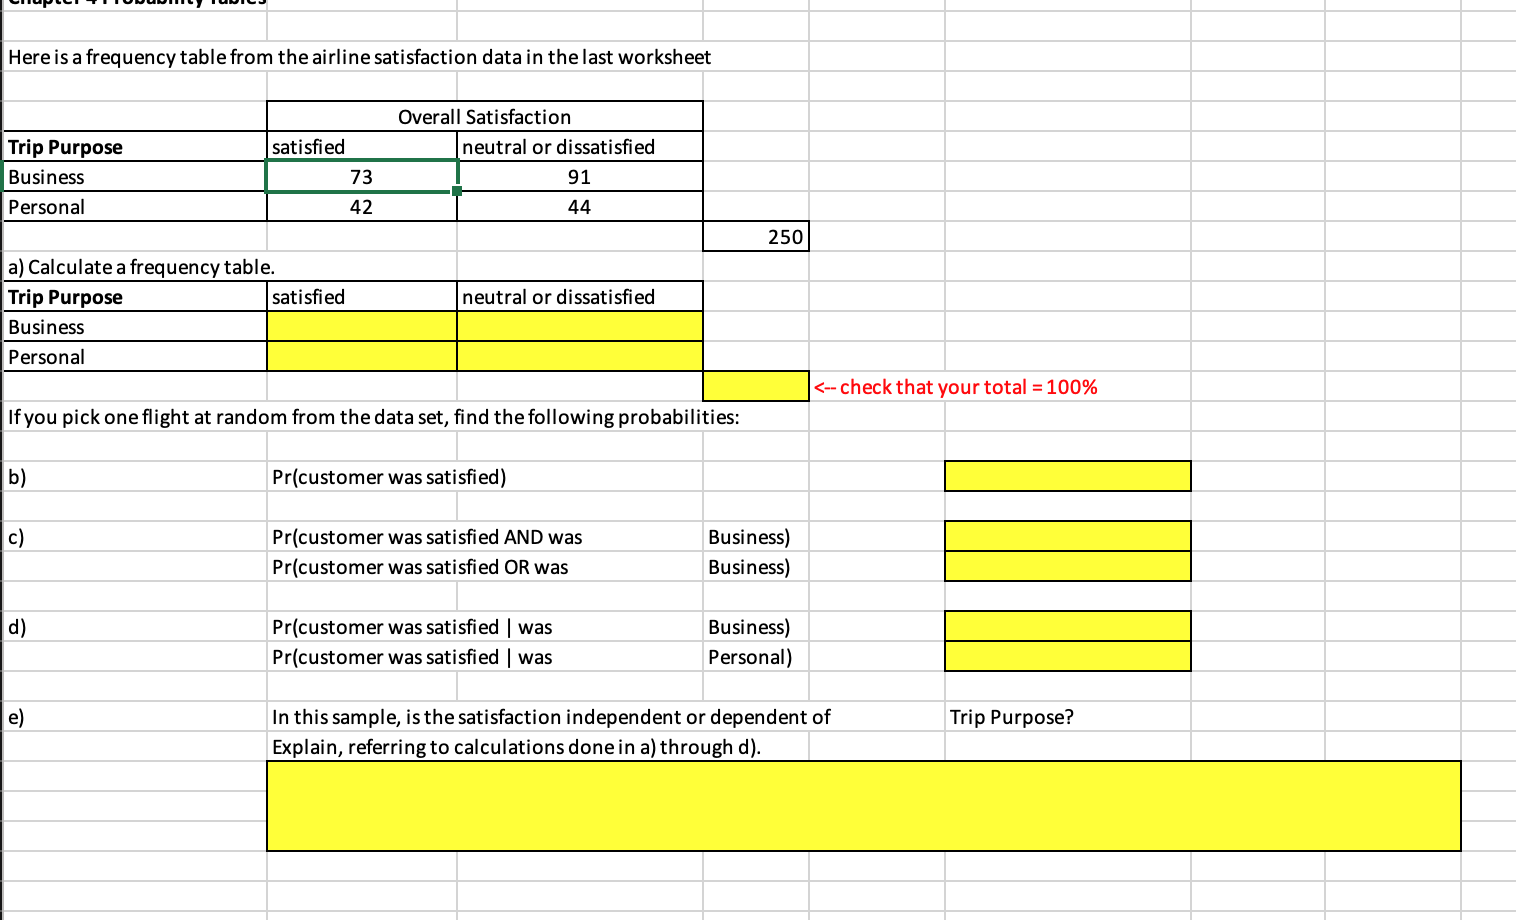Screen dimensions: 1516x920
Task: Select the cell with Personal satisfied value 42
Action: (360, 206)
